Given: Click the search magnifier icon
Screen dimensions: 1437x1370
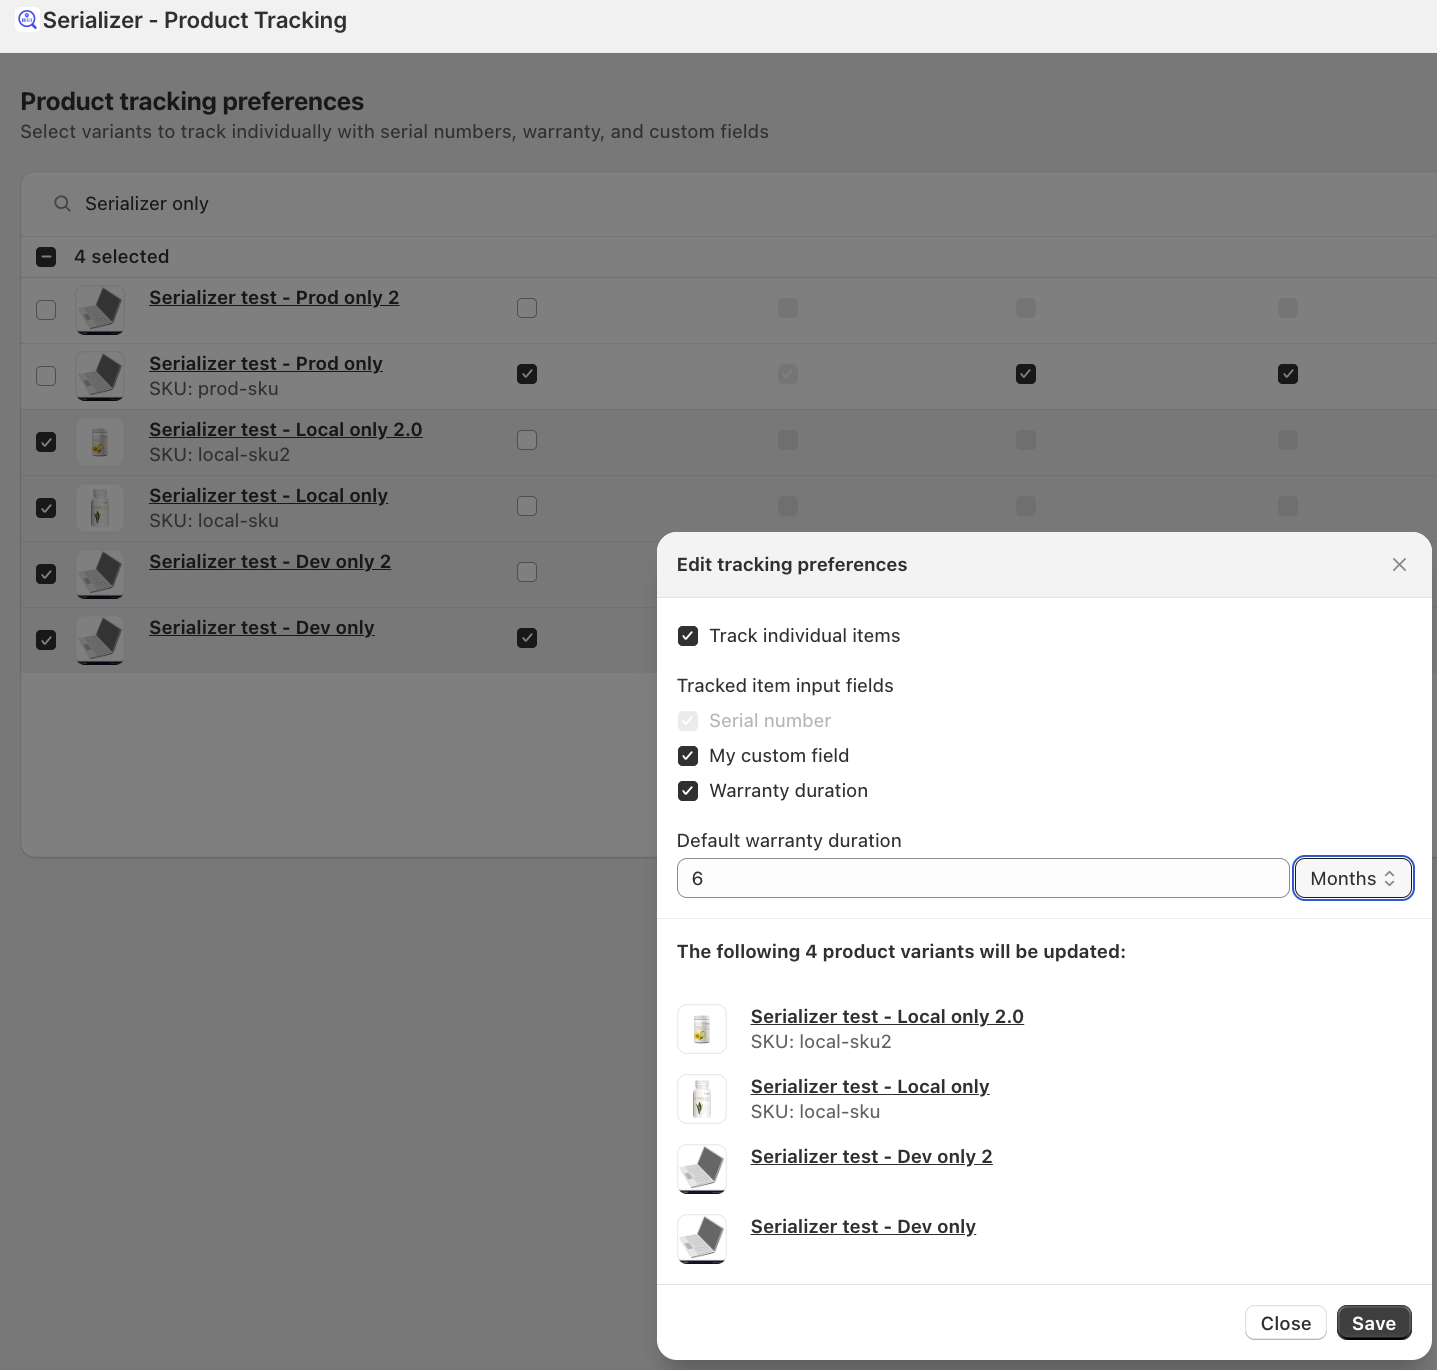Looking at the screenshot, I should (x=62, y=204).
